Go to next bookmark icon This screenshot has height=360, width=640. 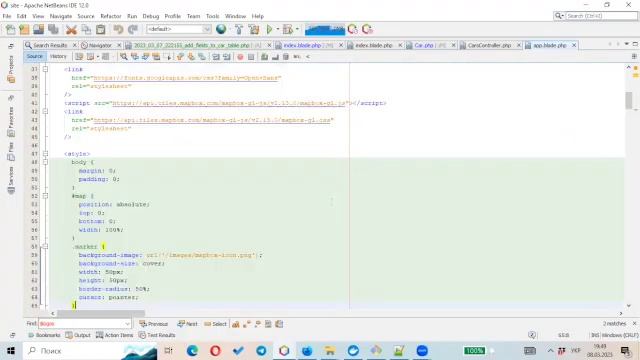tap(191, 57)
